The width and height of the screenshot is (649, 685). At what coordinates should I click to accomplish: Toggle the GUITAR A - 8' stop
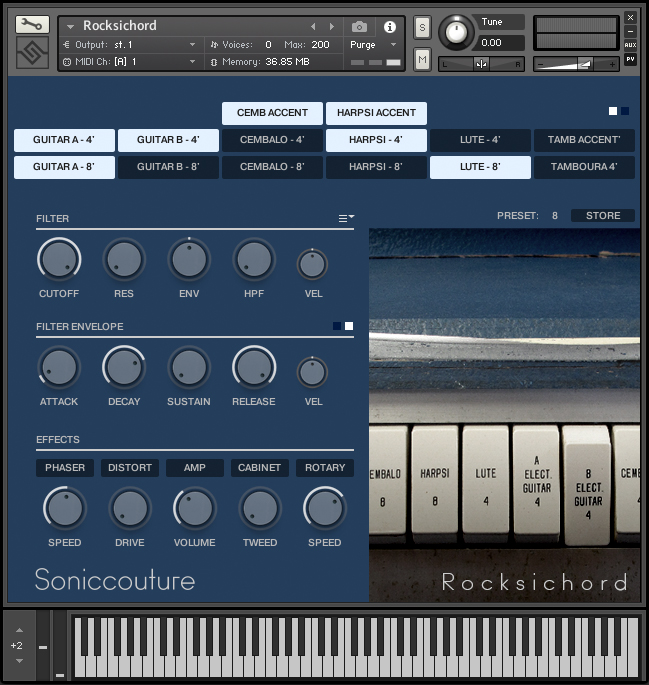click(64, 167)
